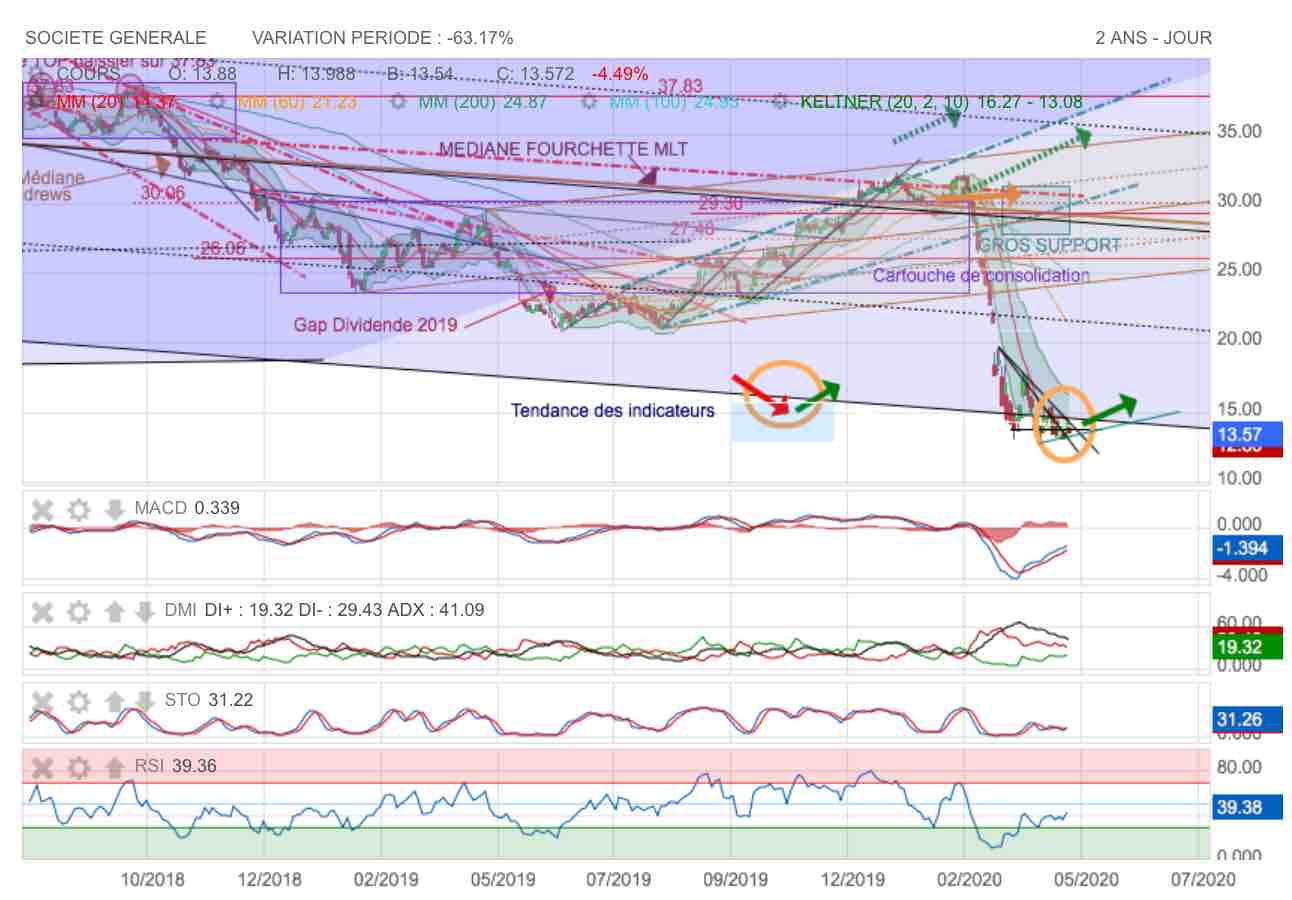This screenshot has height=900, width=1292.
Task: Move the STO panel up
Action: point(114,701)
